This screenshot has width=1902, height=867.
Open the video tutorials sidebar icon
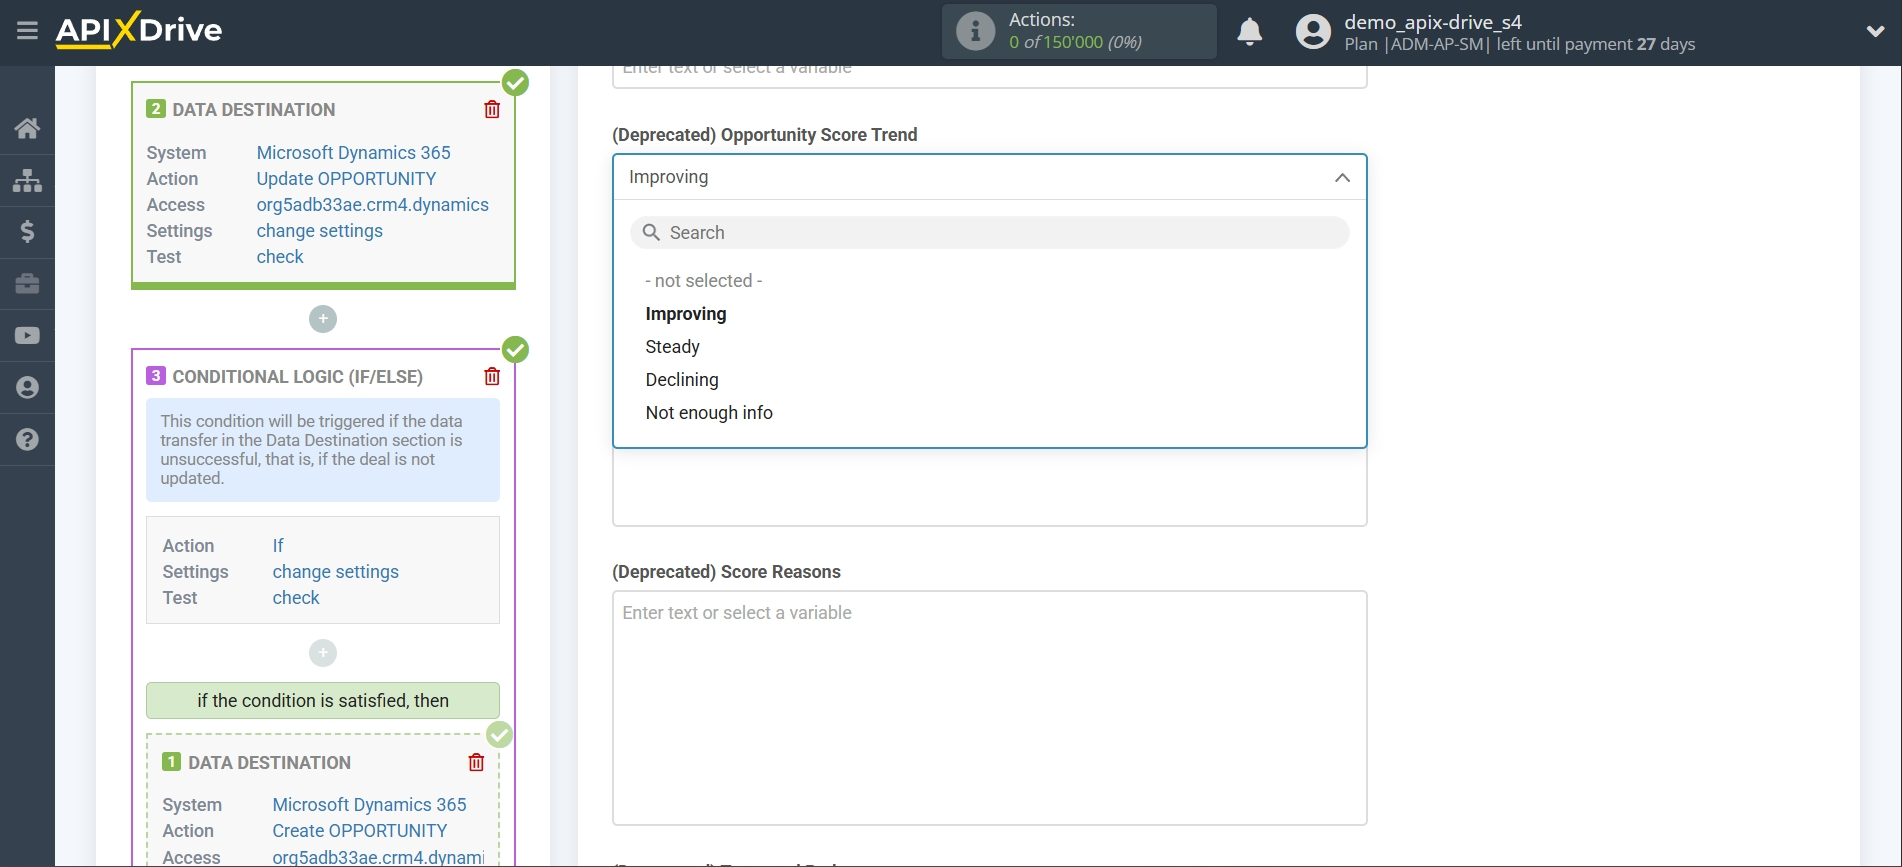pyautogui.click(x=27, y=336)
